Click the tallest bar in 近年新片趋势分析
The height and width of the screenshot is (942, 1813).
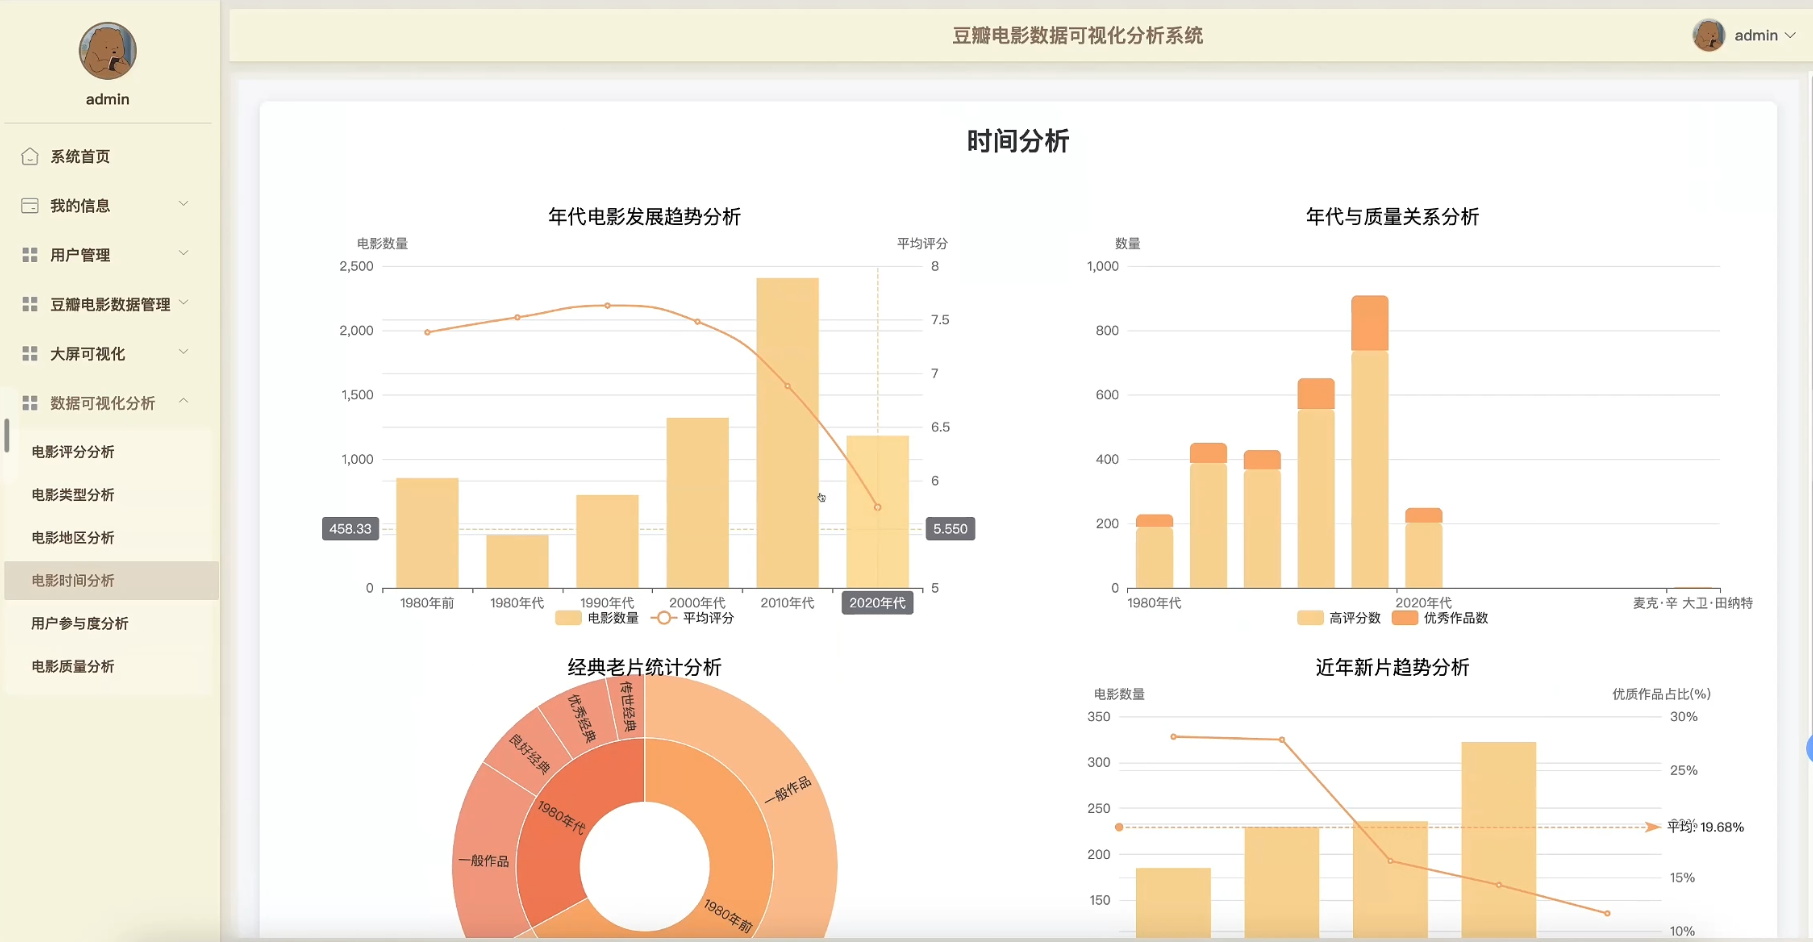pyautogui.click(x=1498, y=840)
